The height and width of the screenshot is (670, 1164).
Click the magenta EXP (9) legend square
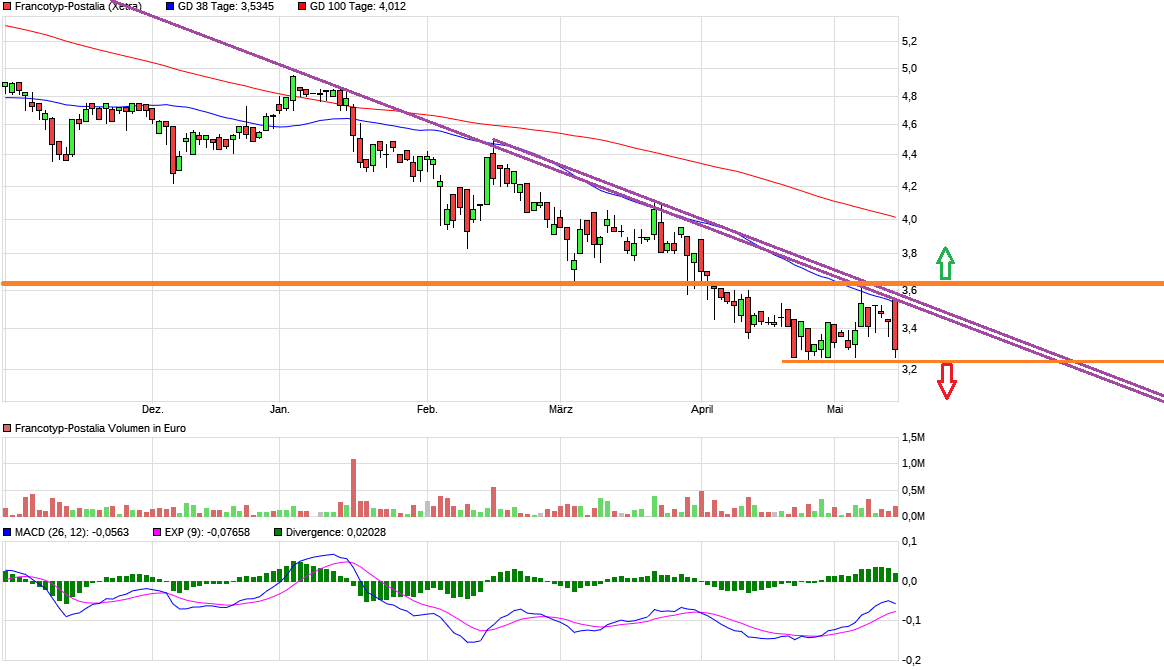tap(157, 532)
